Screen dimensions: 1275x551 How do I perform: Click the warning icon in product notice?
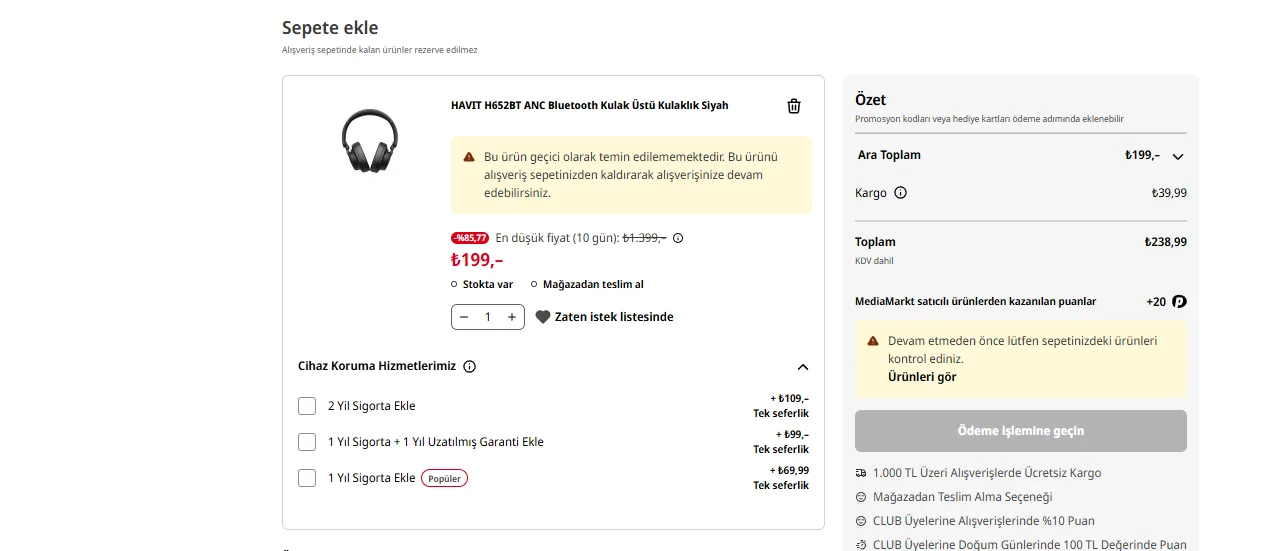point(469,157)
